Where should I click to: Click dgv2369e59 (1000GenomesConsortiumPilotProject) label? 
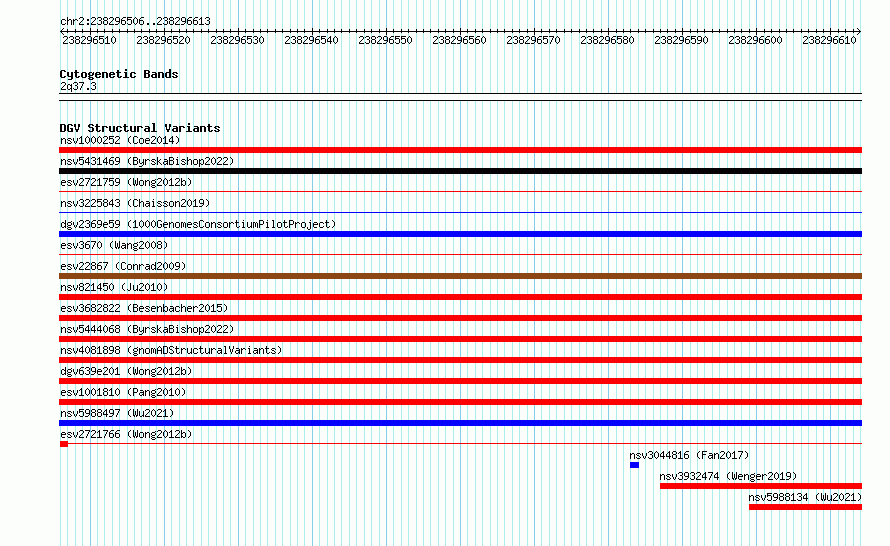click(198, 224)
